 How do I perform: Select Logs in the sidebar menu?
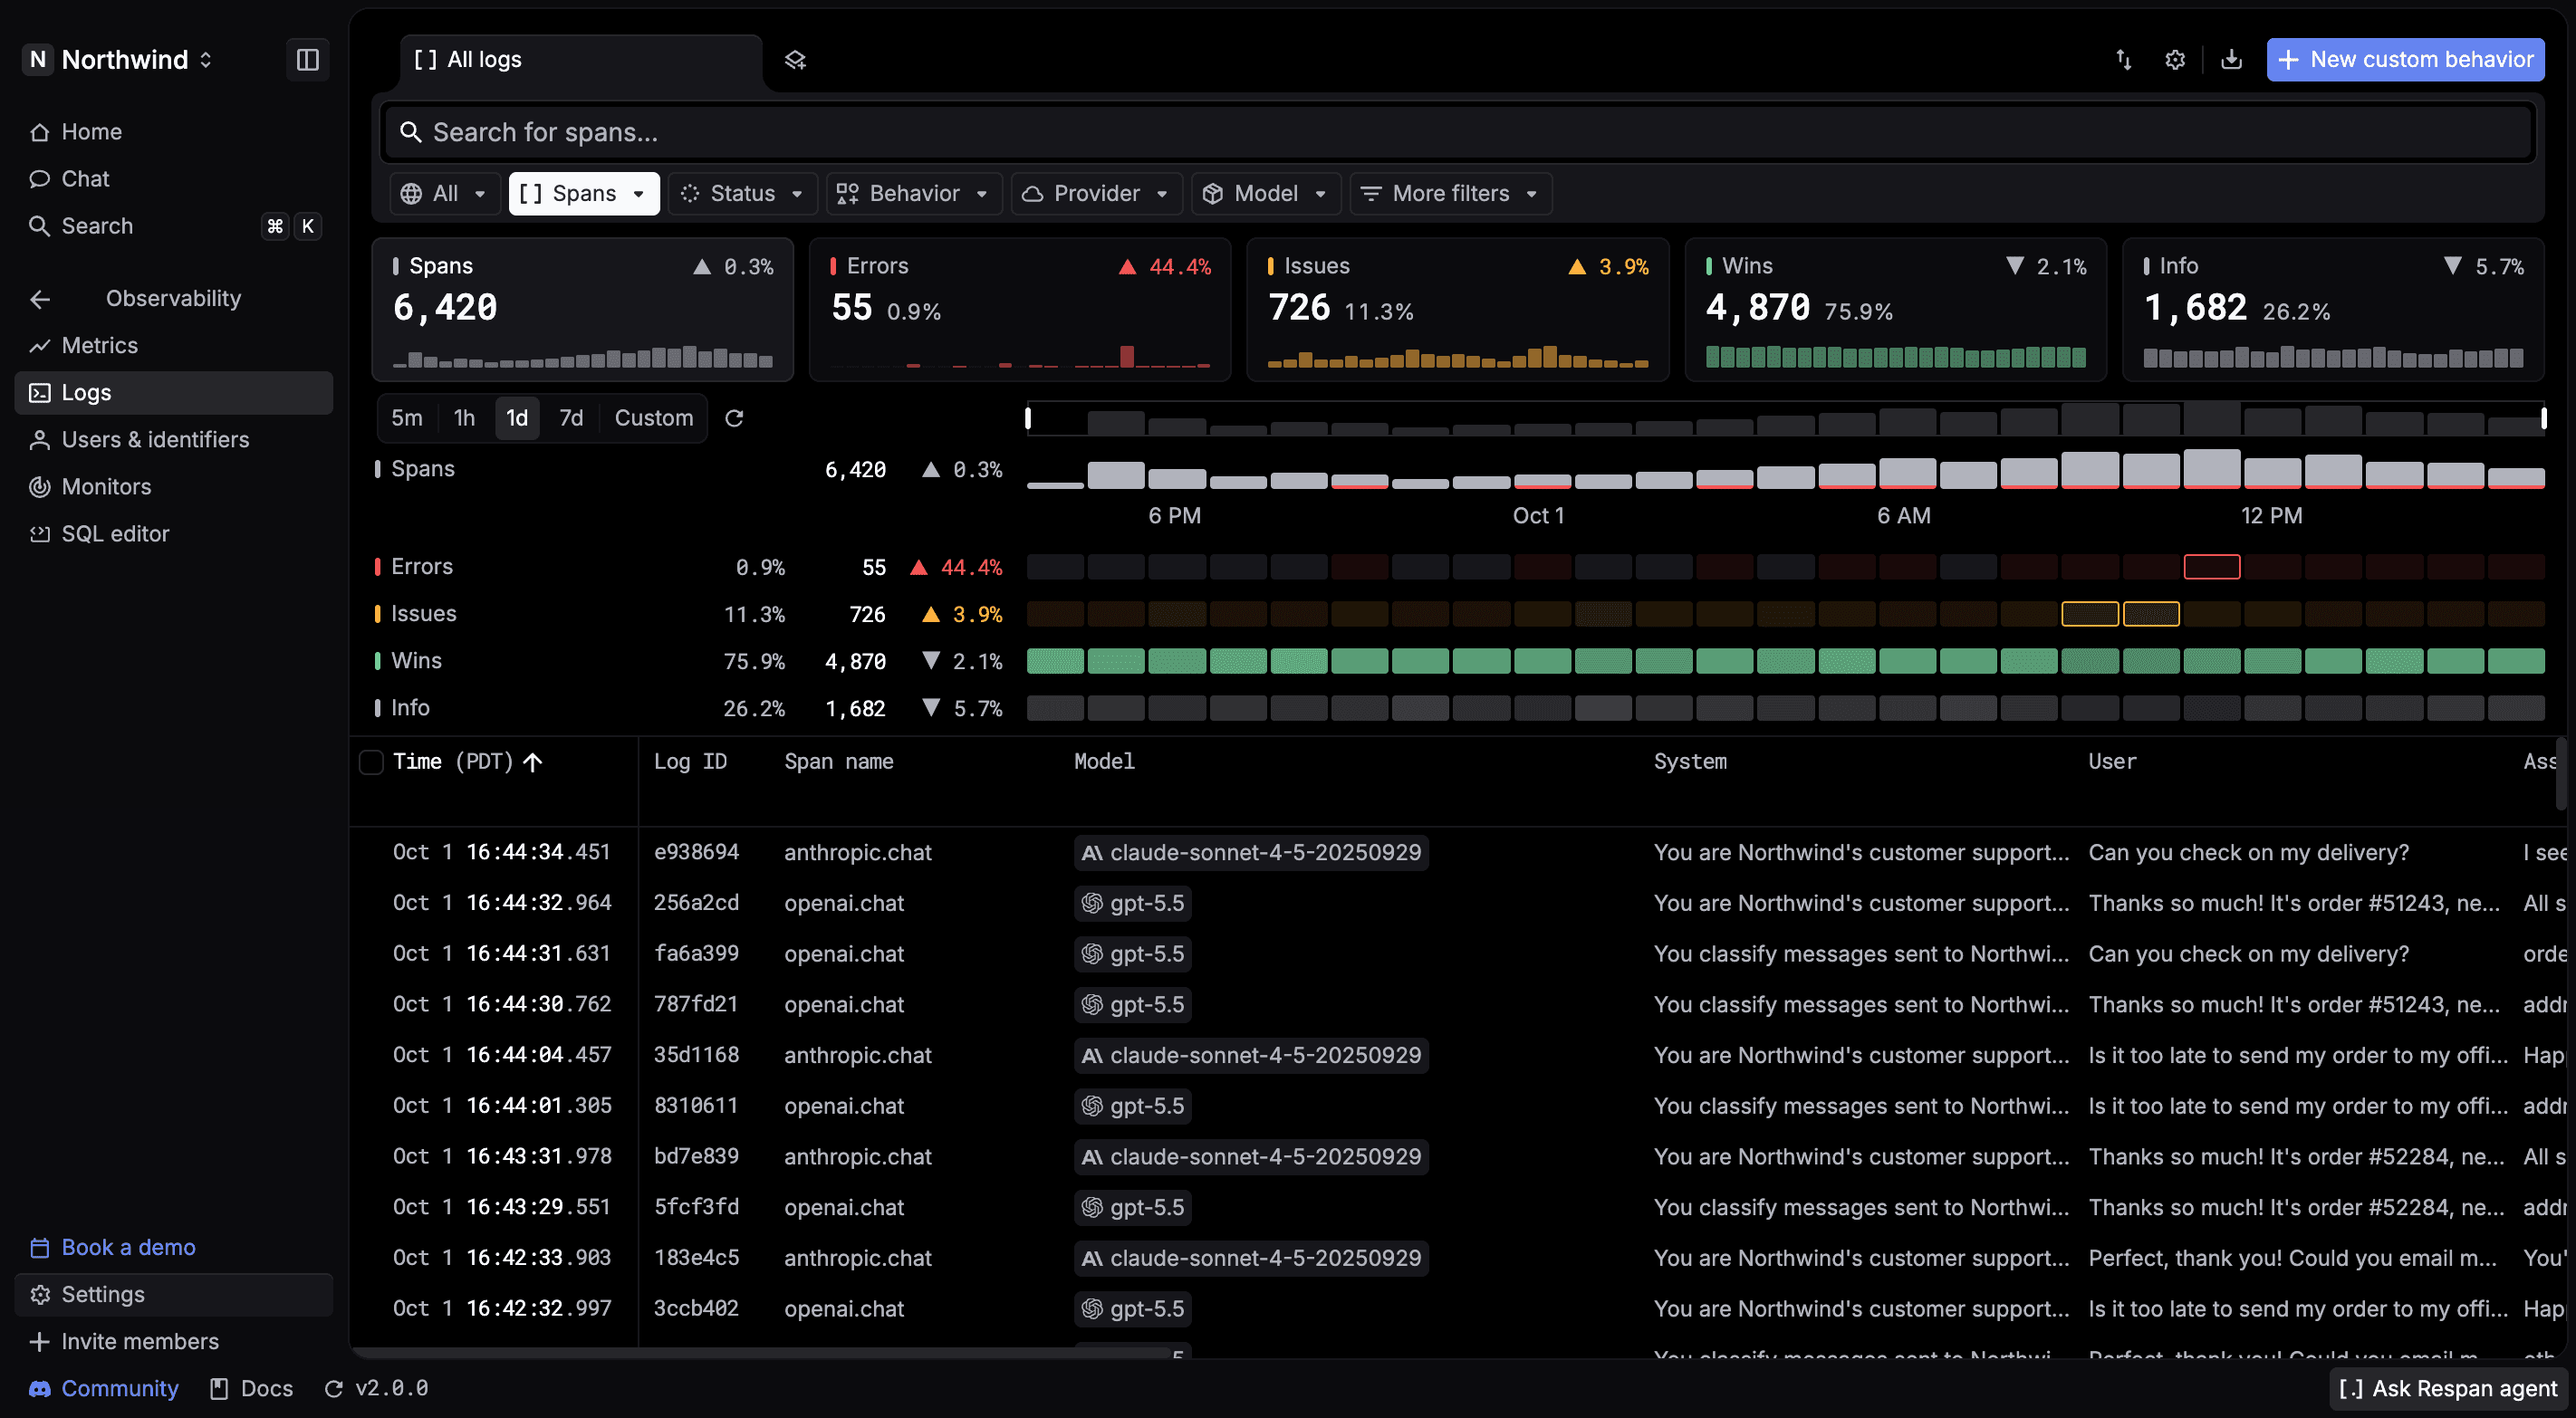pos(174,393)
